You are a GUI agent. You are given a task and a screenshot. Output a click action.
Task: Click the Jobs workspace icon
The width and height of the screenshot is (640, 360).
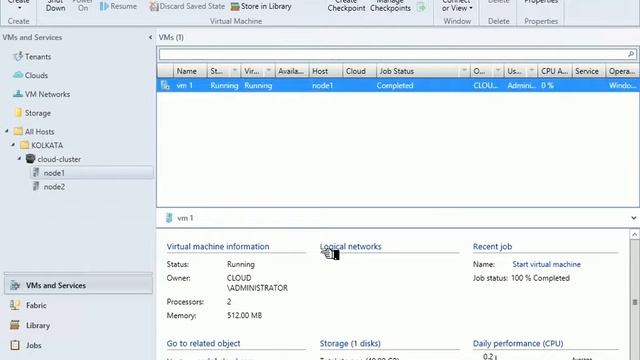point(15,345)
